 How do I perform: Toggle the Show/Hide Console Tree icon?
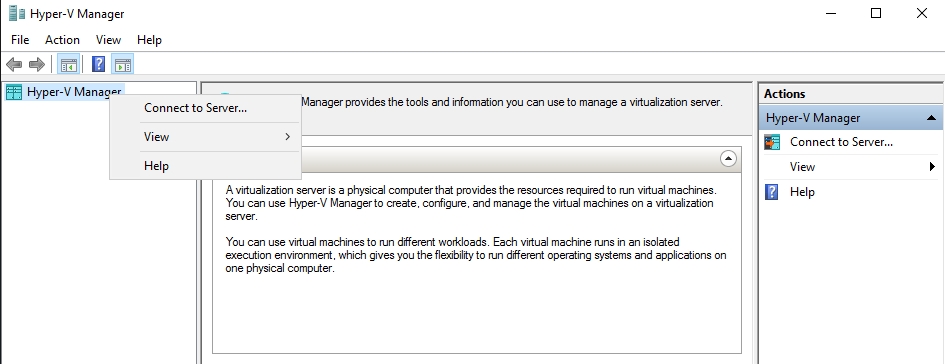click(68, 64)
